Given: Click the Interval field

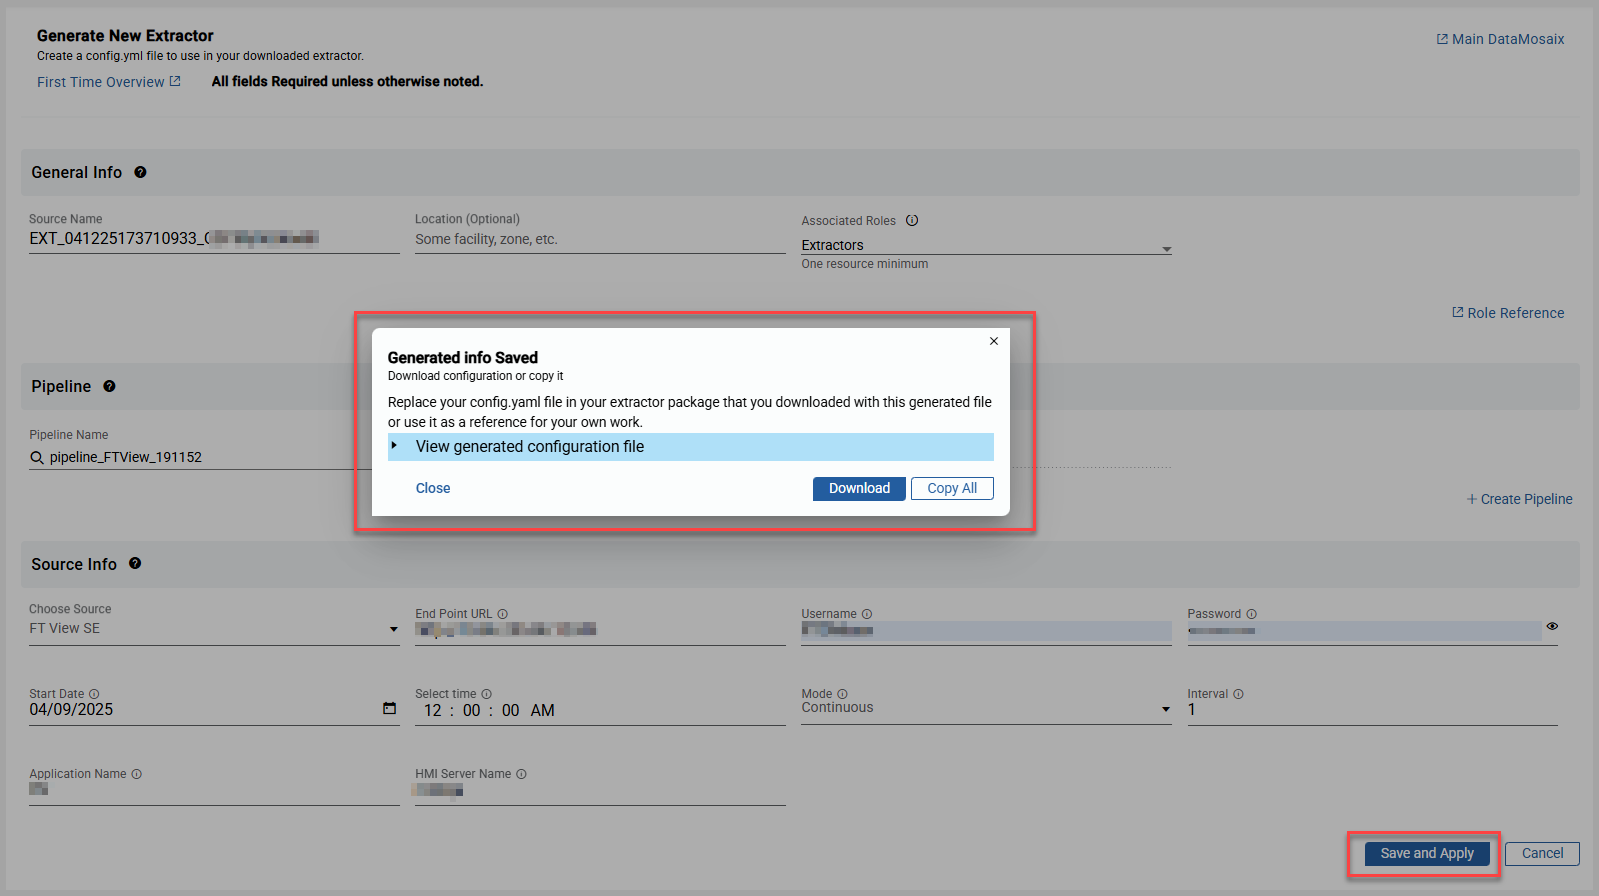Looking at the screenshot, I should [x=1372, y=710].
